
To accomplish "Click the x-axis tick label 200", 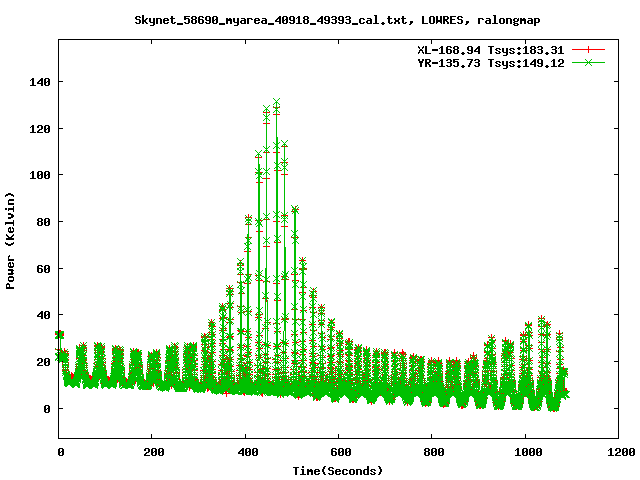I will click(153, 452).
